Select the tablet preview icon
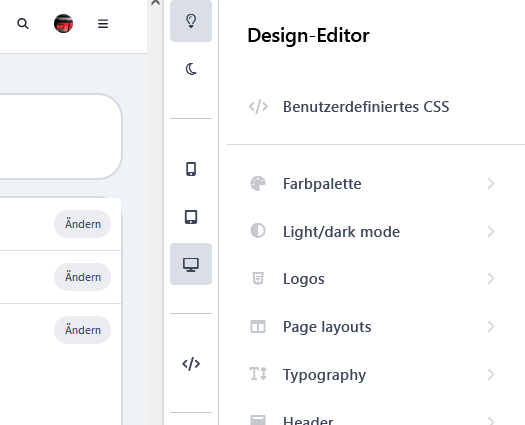Viewport: 525px width, 425px height. tap(191, 217)
